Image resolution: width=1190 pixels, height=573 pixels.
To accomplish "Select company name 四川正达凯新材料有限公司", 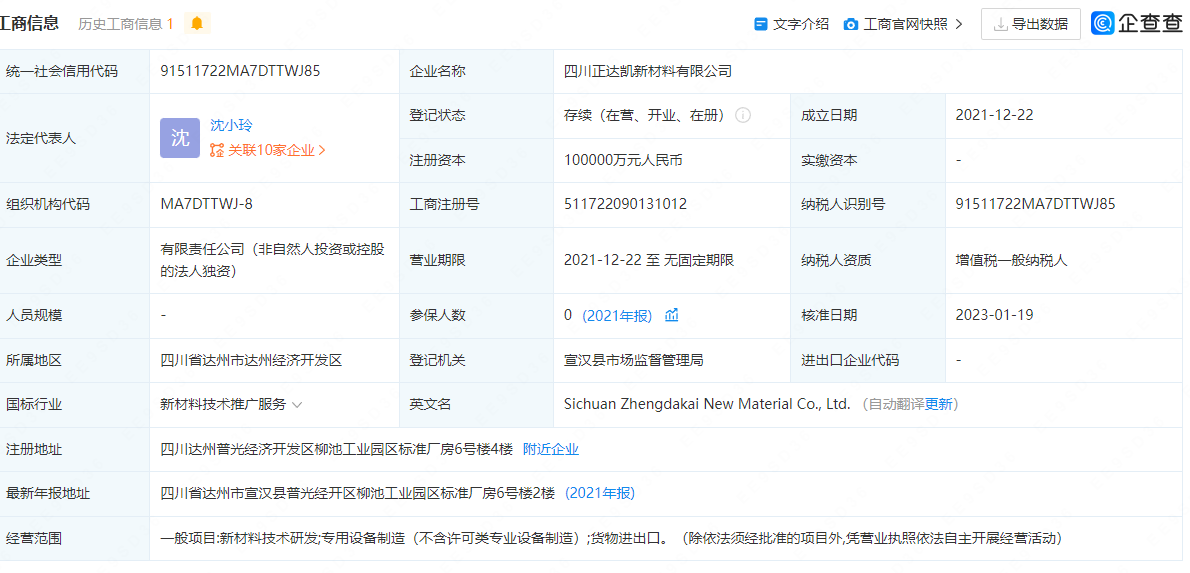I will tap(648, 71).
